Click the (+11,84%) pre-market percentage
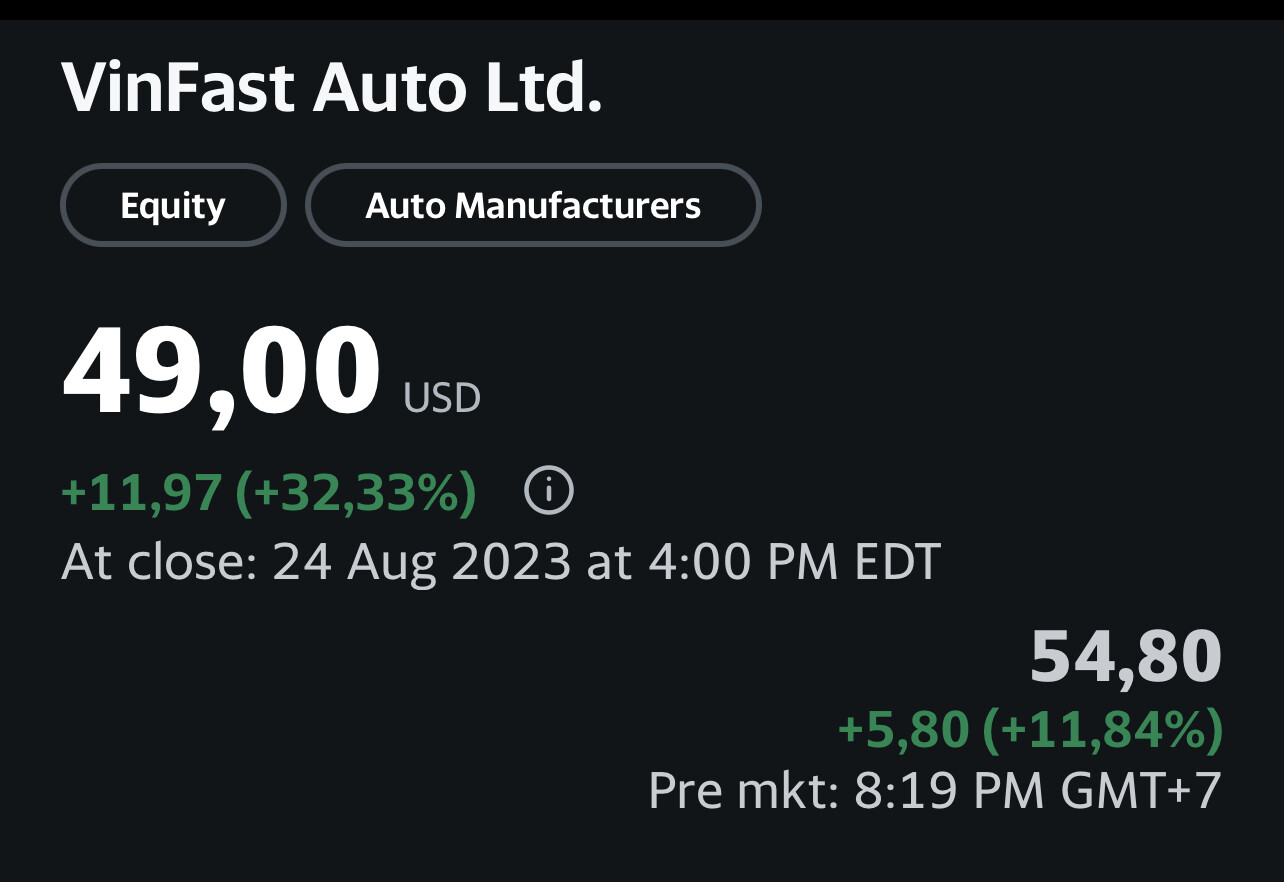 tap(1103, 729)
